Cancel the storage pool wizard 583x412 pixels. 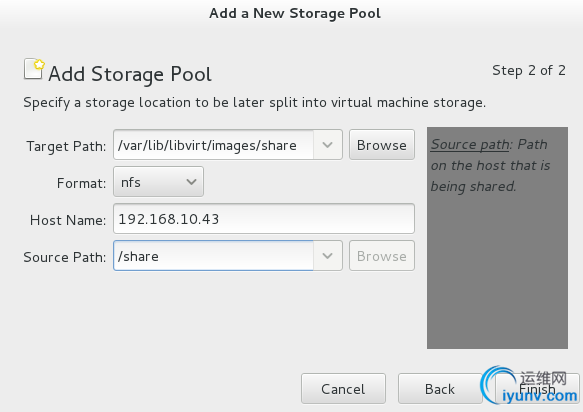(343, 389)
